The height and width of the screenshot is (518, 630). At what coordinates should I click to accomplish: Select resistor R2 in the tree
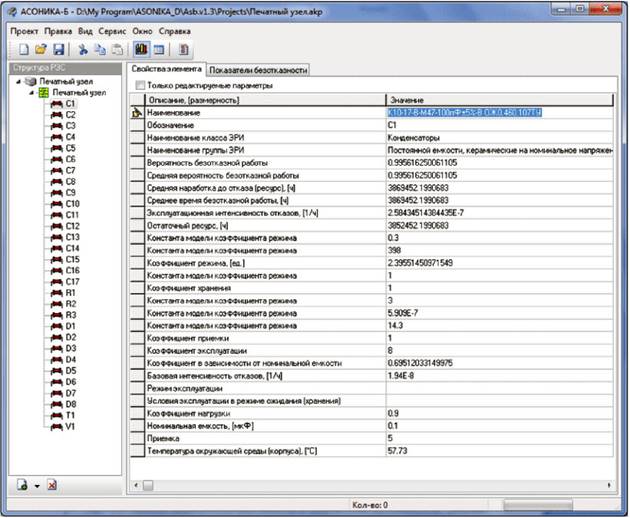(x=70, y=302)
